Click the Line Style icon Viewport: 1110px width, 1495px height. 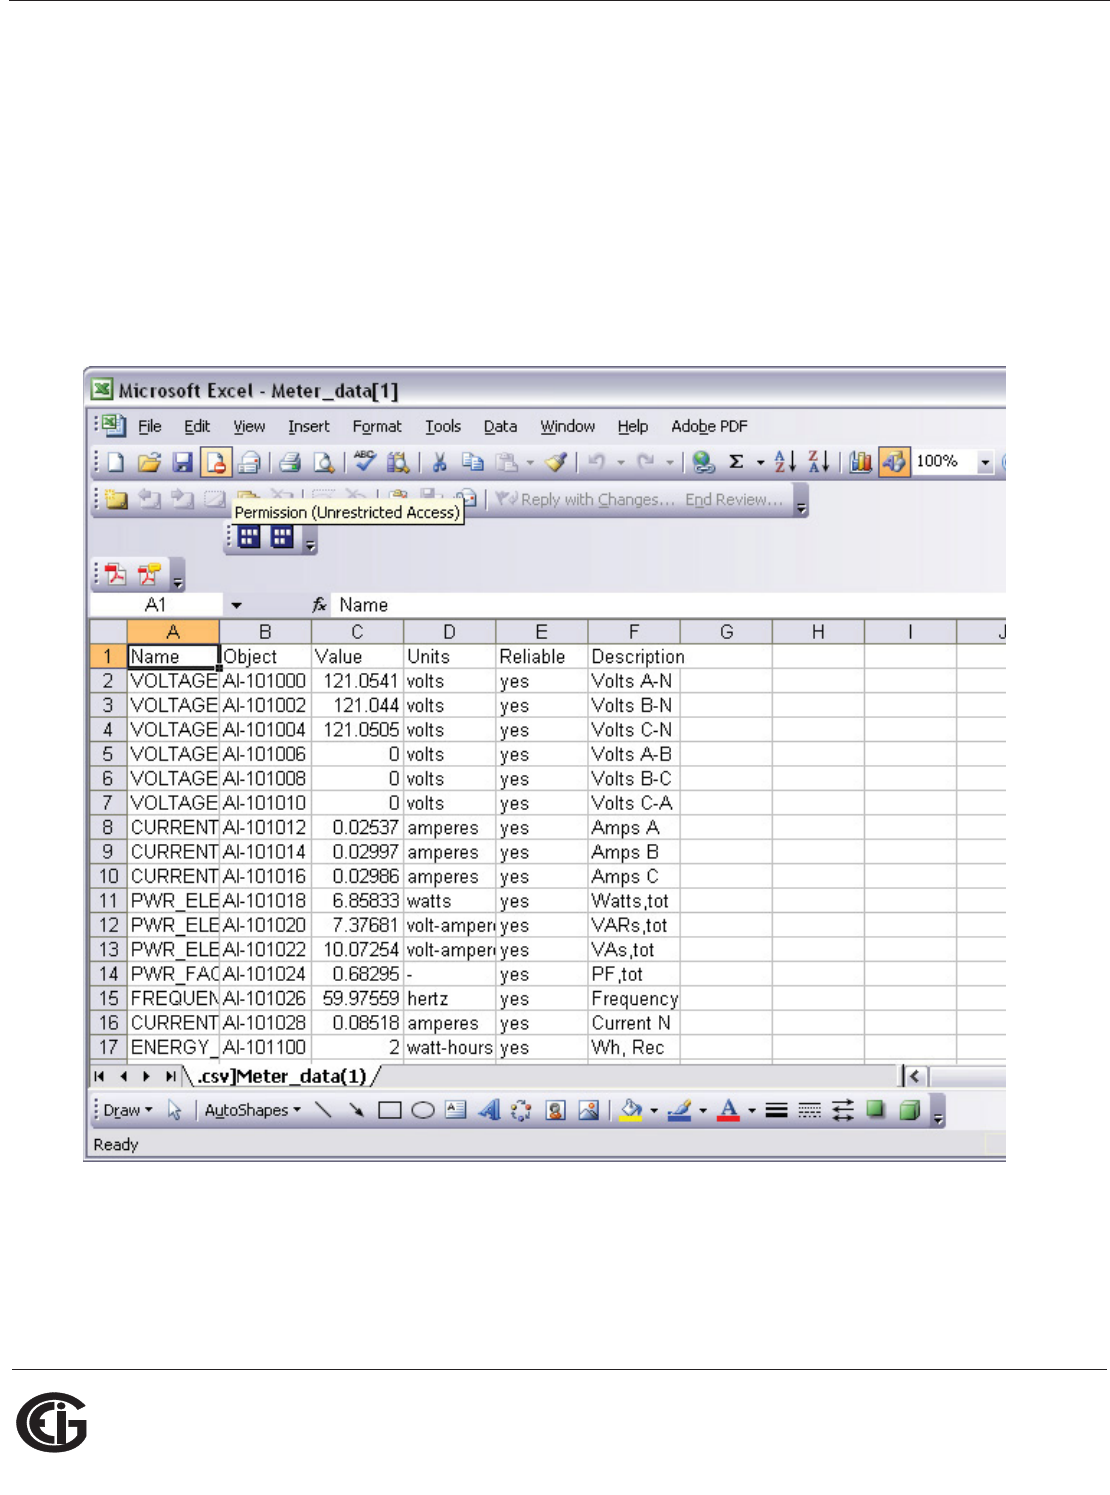click(776, 1110)
